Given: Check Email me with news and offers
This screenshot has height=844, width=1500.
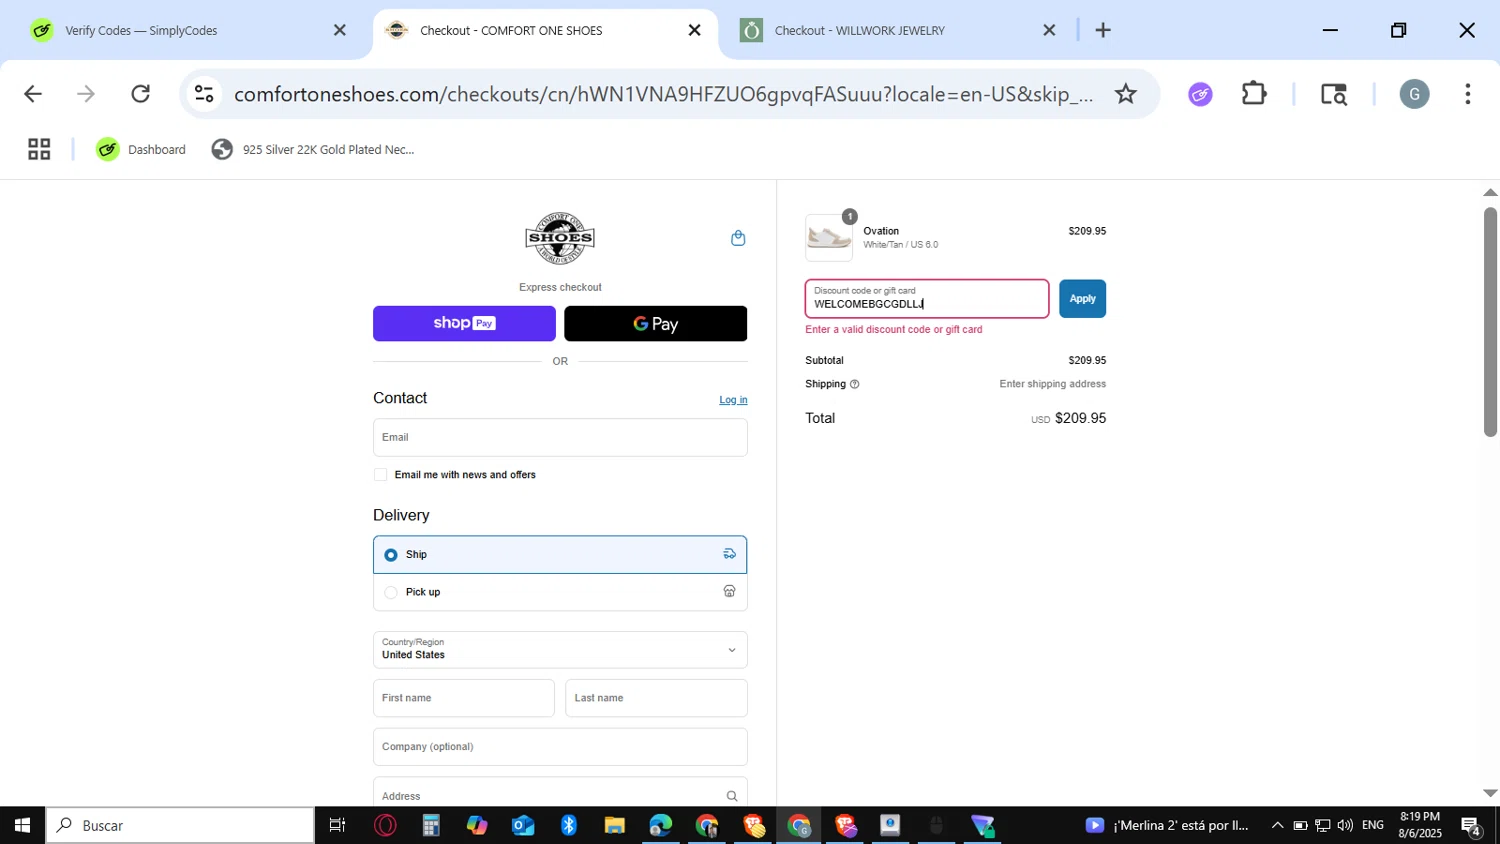Looking at the screenshot, I should tap(380, 475).
